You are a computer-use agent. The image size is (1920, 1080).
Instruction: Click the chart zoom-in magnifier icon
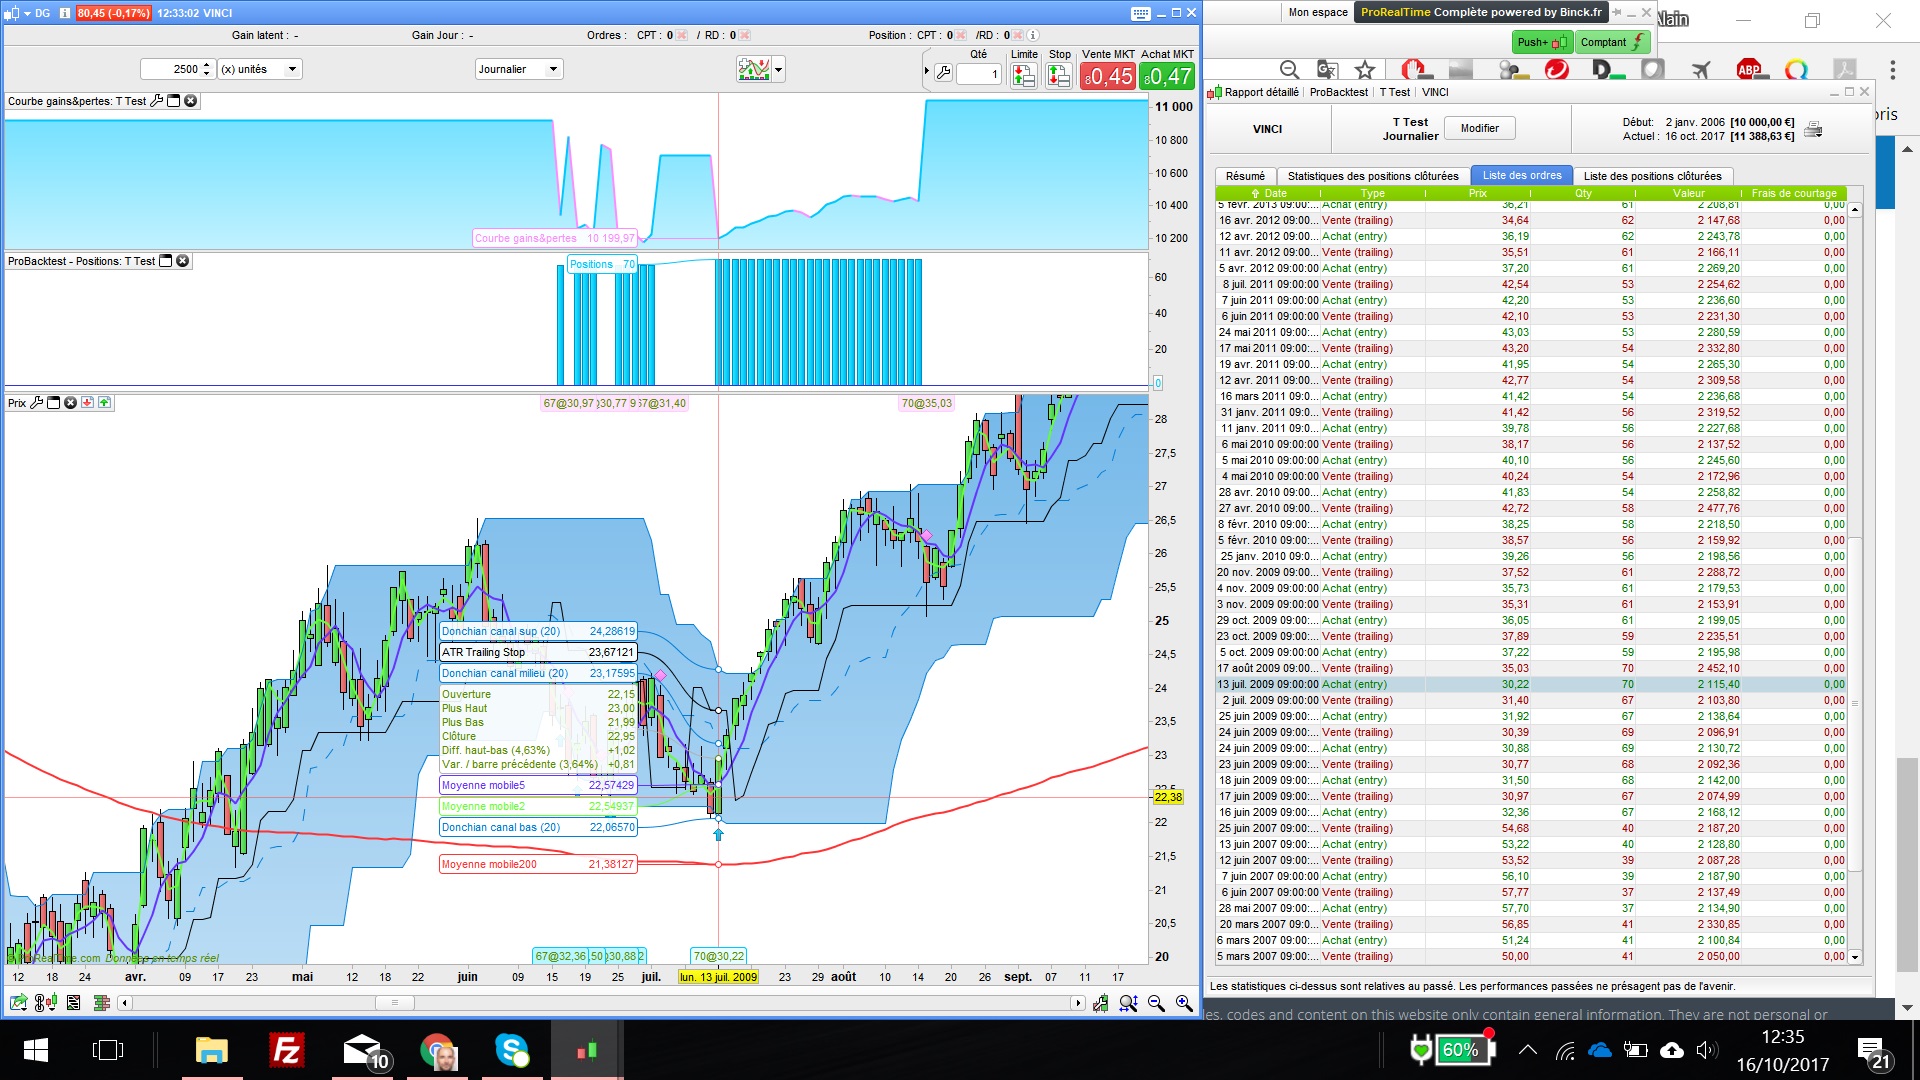(x=1184, y=1003)
